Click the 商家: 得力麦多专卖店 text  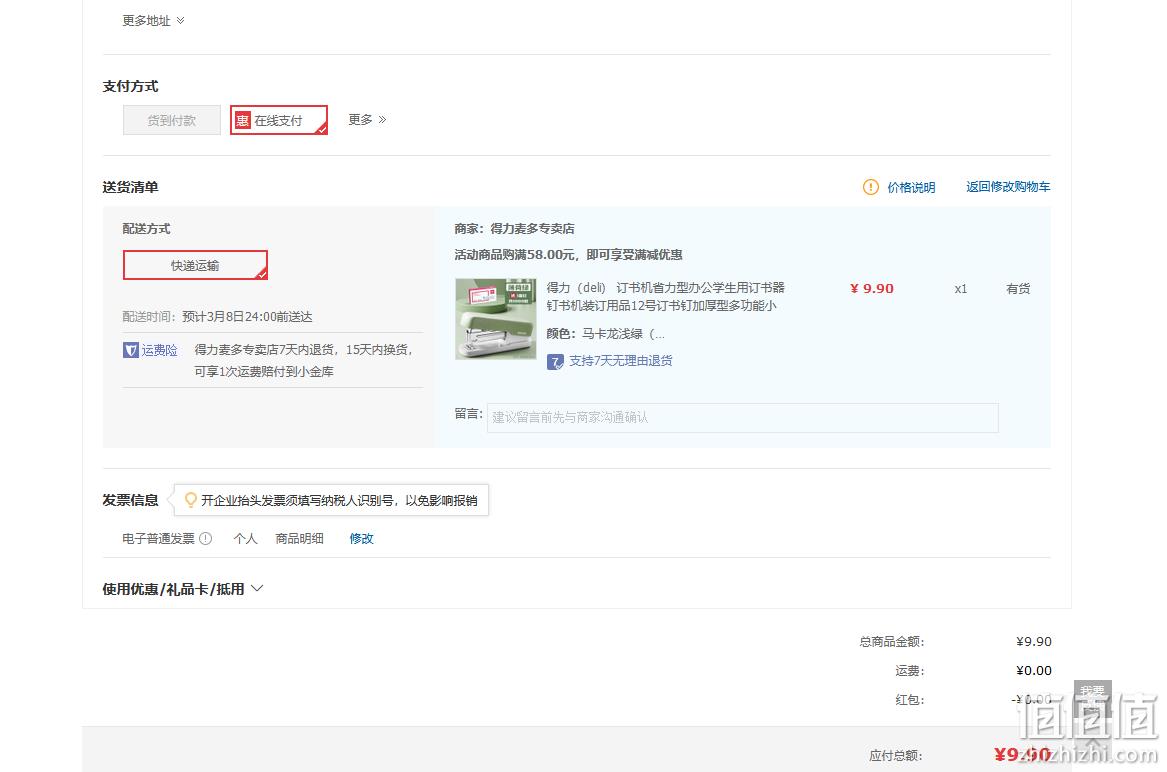coord(514,229)
